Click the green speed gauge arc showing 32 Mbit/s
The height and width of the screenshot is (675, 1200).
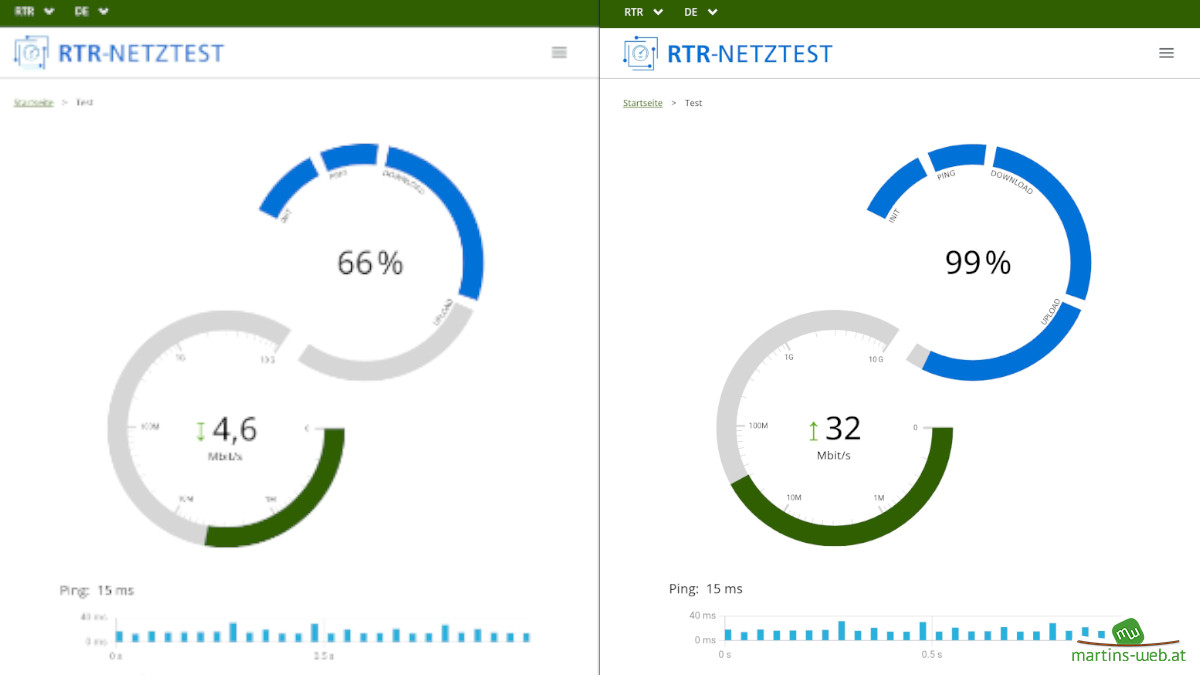pos(835,535)
